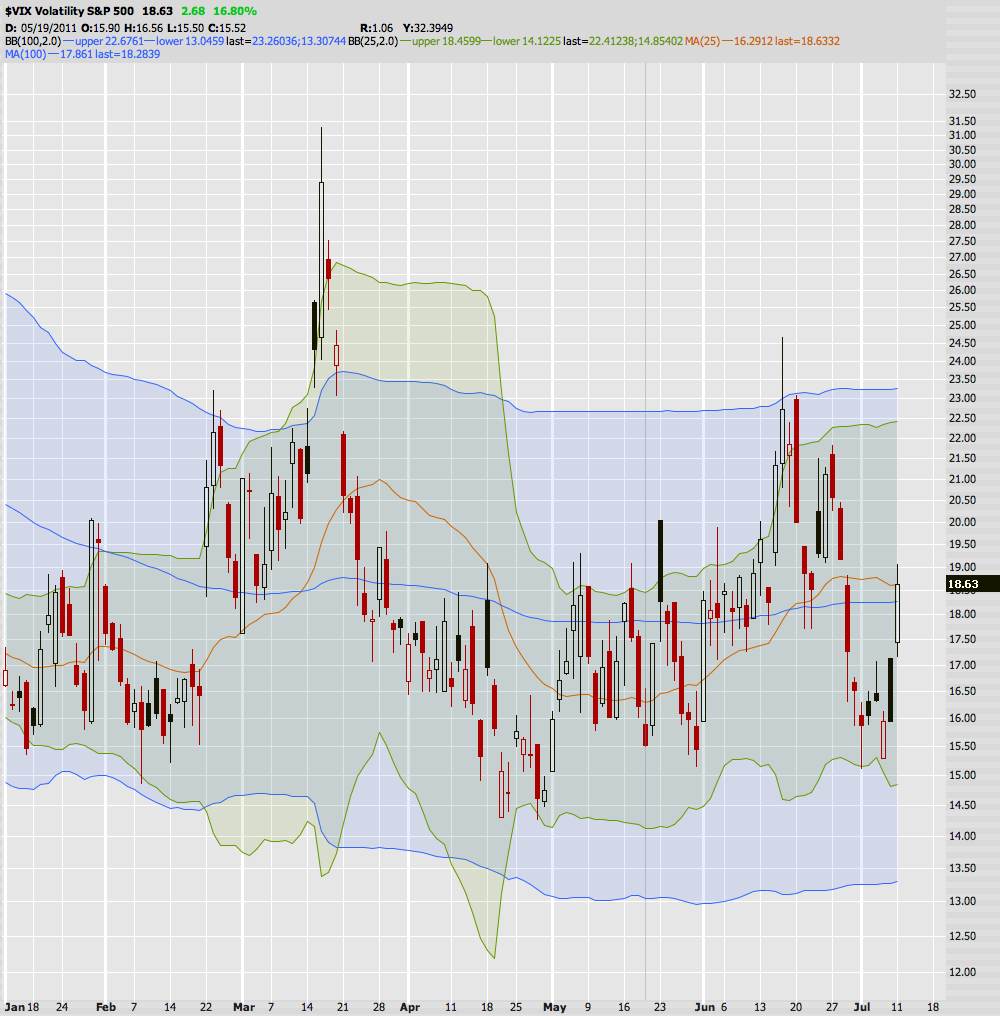Screen dimensions: 1000x1016
Task: Click the $VIX Volatility S&P 500 title
Action: point(68,11)
